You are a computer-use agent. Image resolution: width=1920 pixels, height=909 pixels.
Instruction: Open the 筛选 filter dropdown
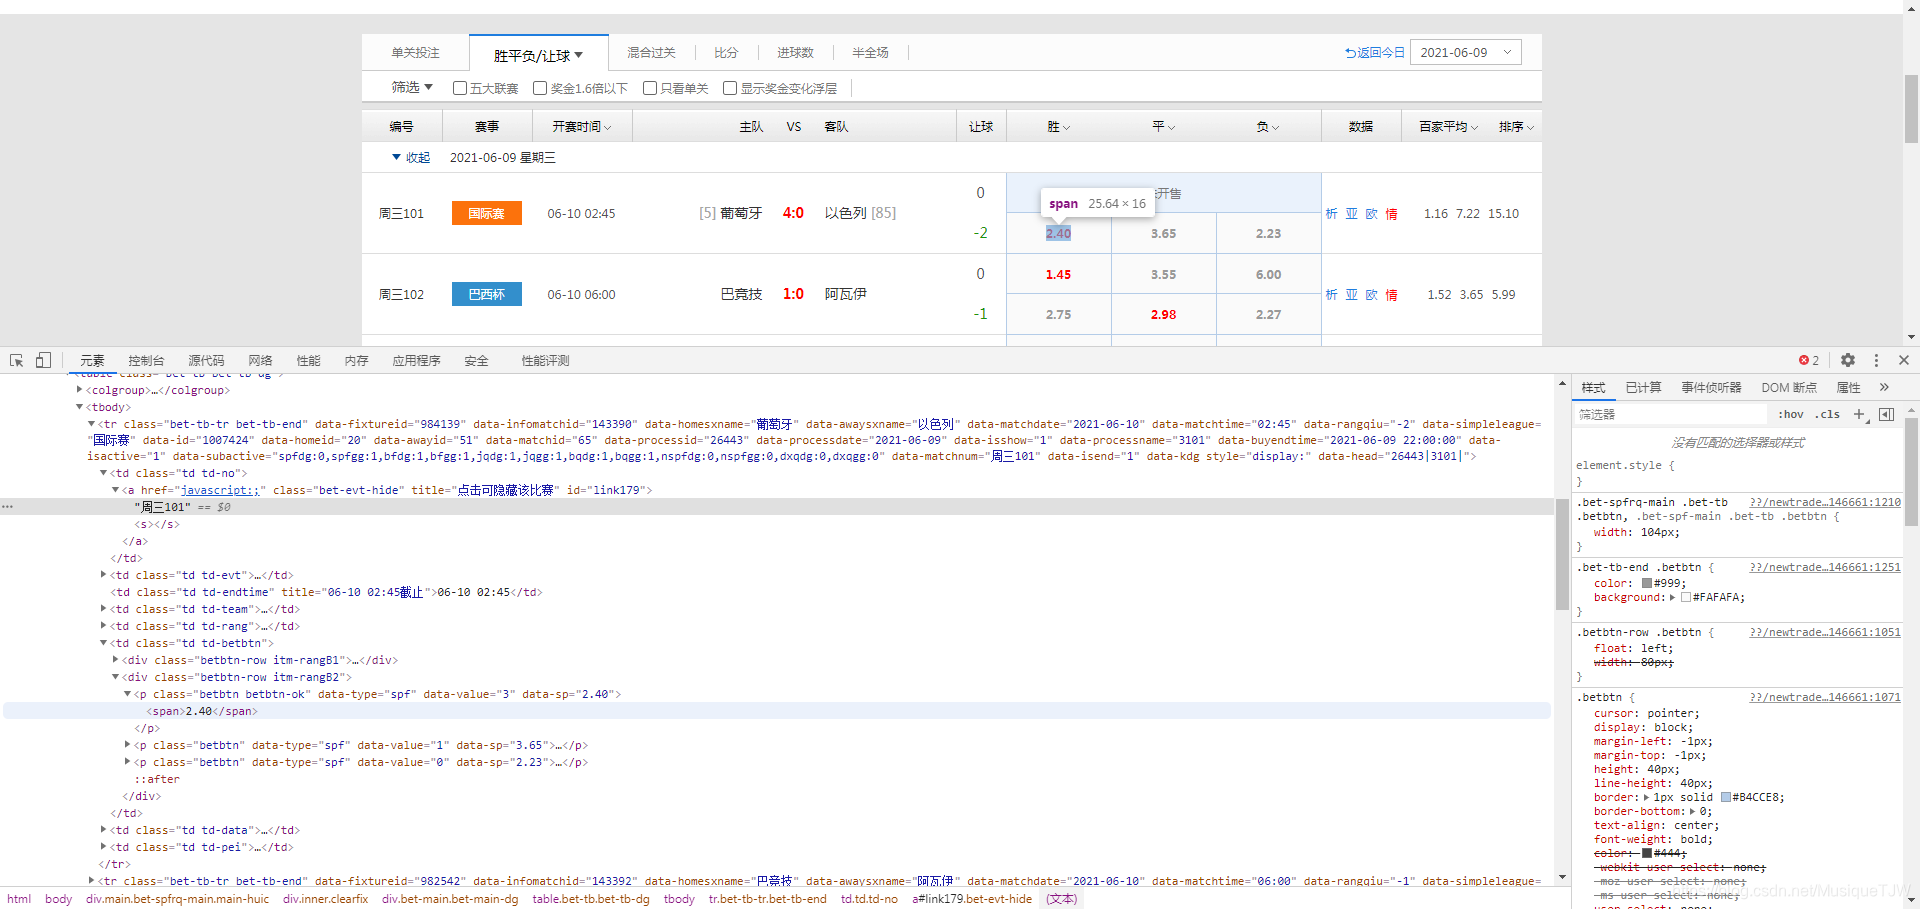pos(412,87)
